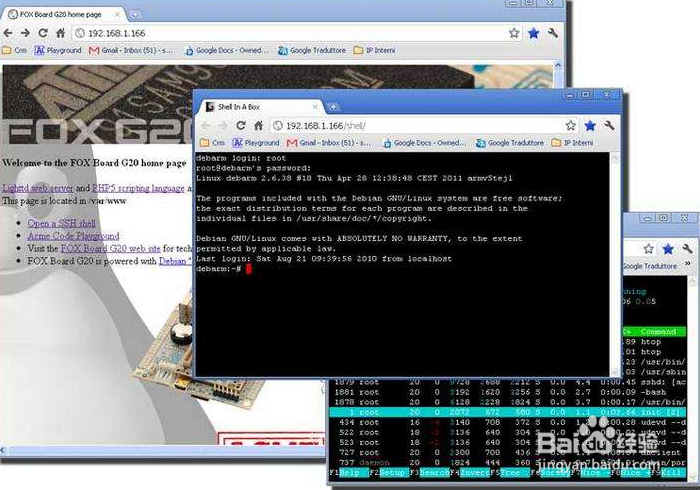The image size is (700, 490).
Task: Open Playground bookmark in FOX Board window
Action: (x=58, y=50)
